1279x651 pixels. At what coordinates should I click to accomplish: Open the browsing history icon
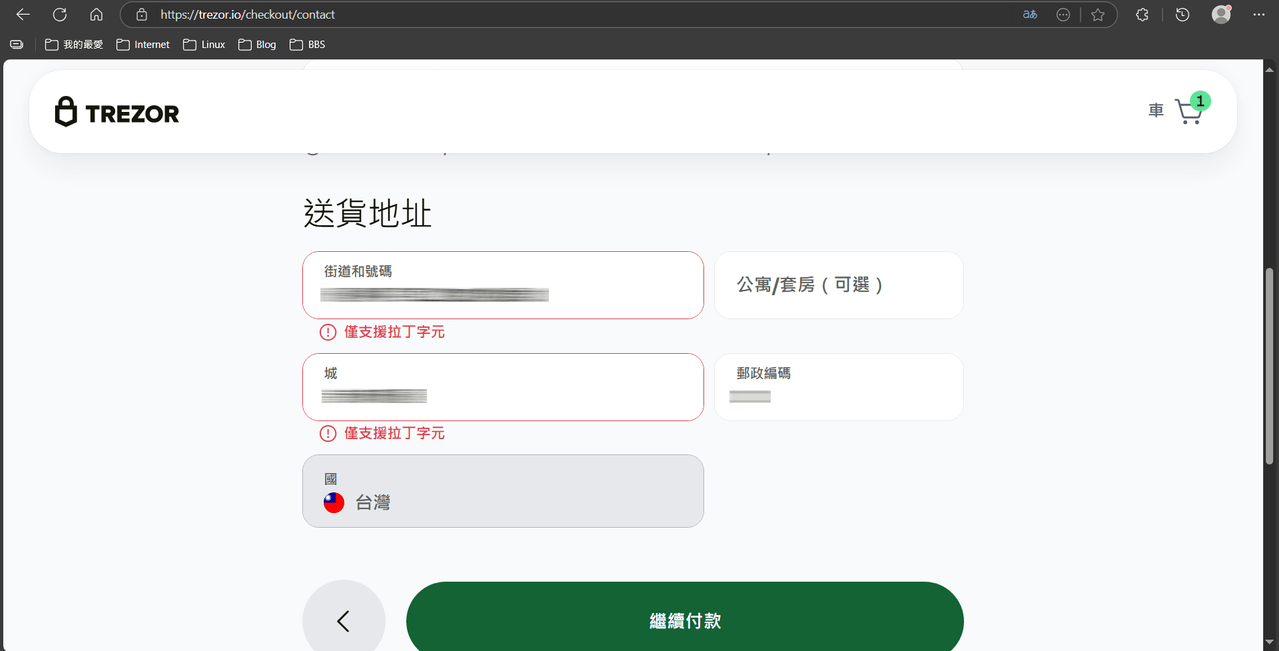click(x=1181, y=14)
